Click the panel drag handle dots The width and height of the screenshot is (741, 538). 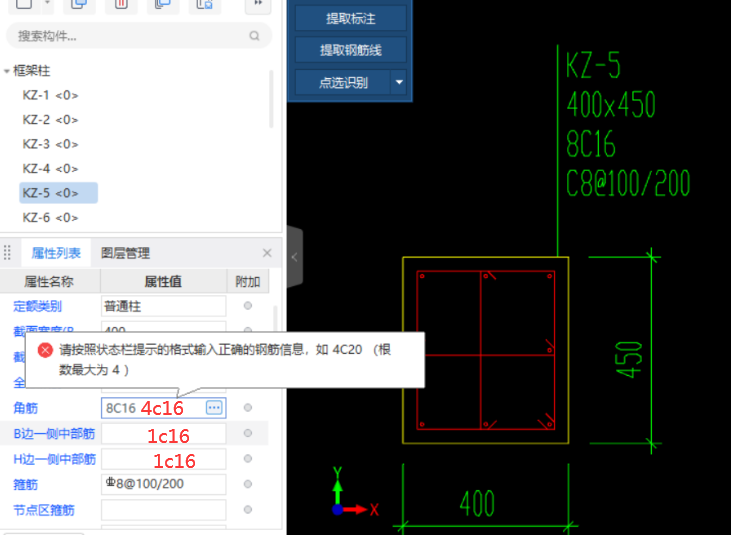pos(7,253)
